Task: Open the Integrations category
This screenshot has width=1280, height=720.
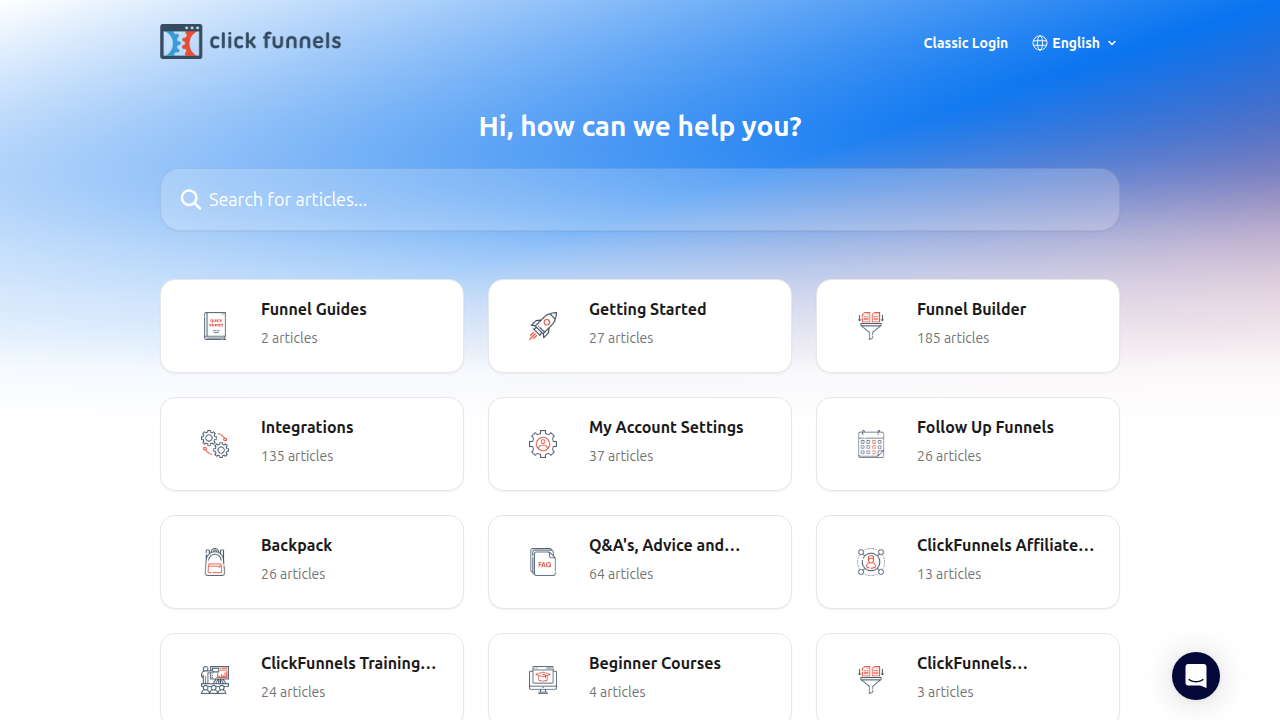Action: tap(312, 444)
